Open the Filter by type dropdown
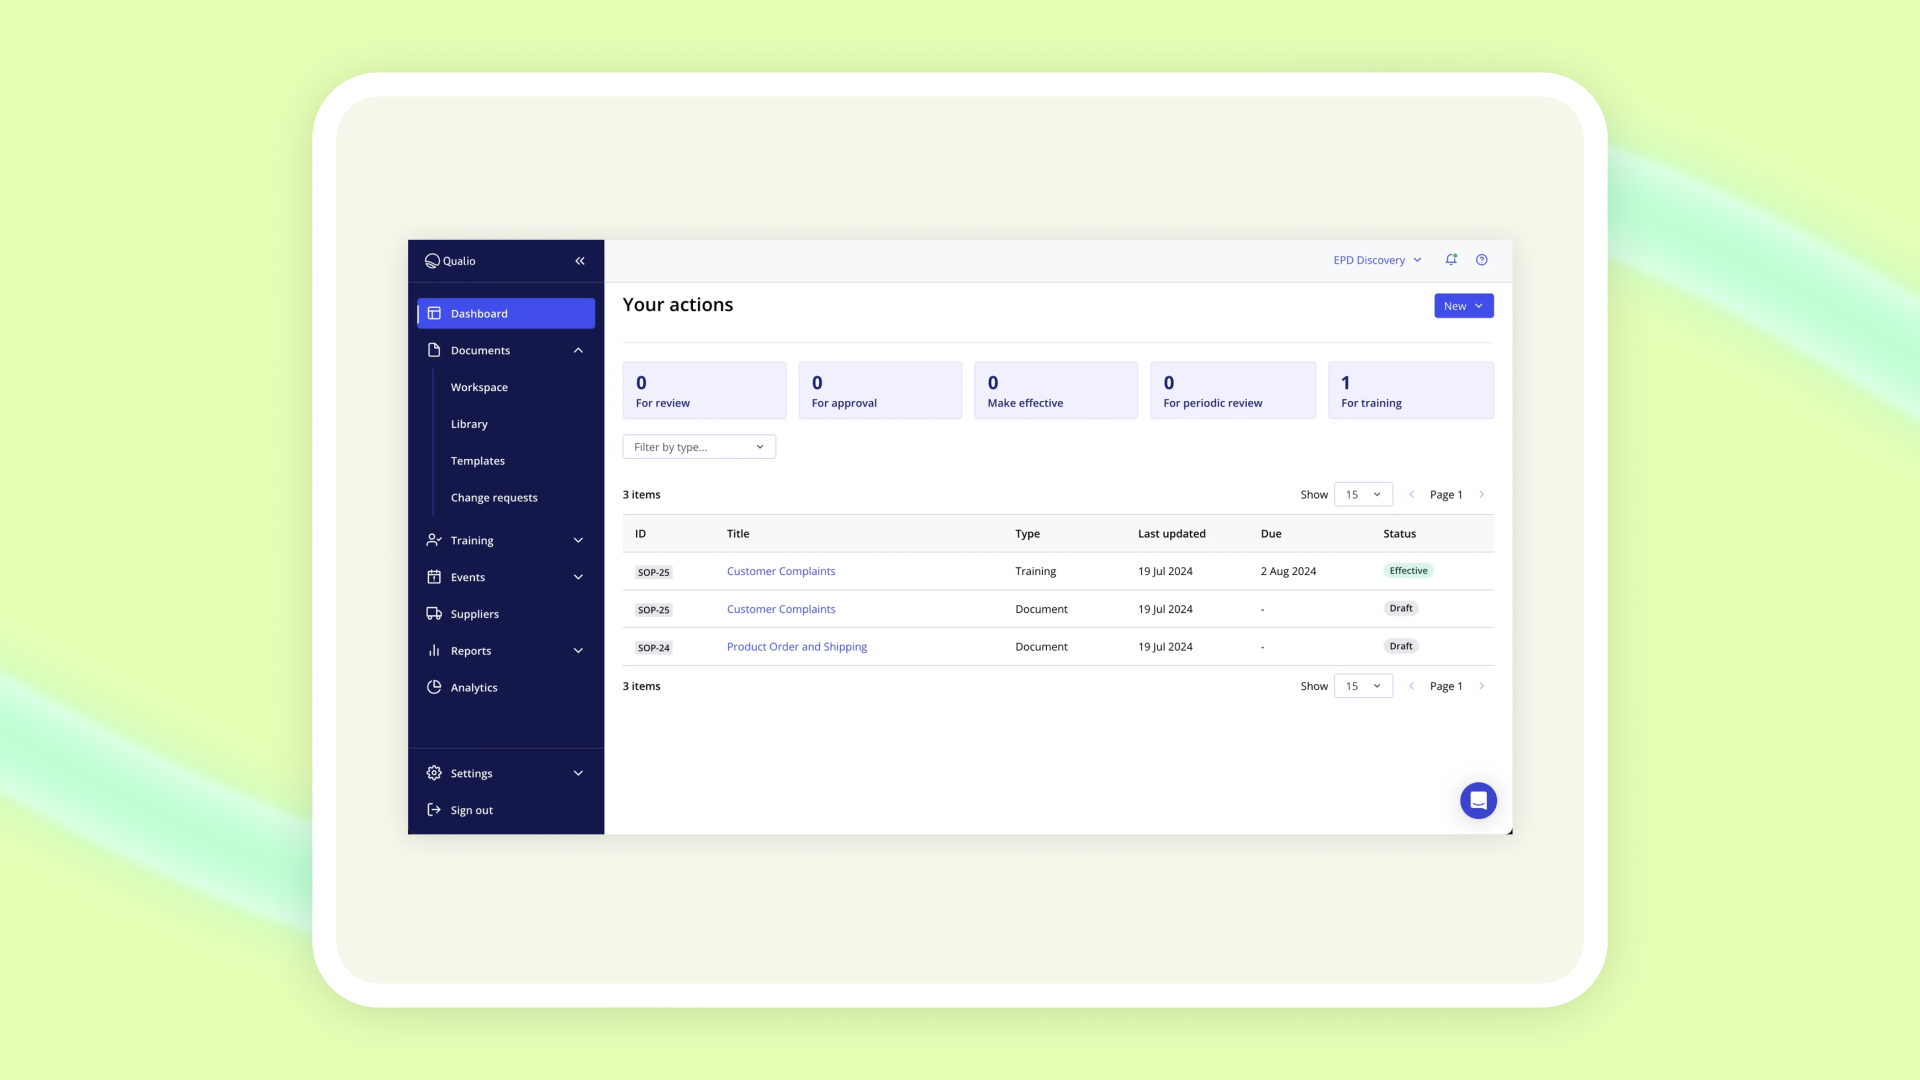The height and width of the screenshot is (1080, 1920). [x=699, y=447]
